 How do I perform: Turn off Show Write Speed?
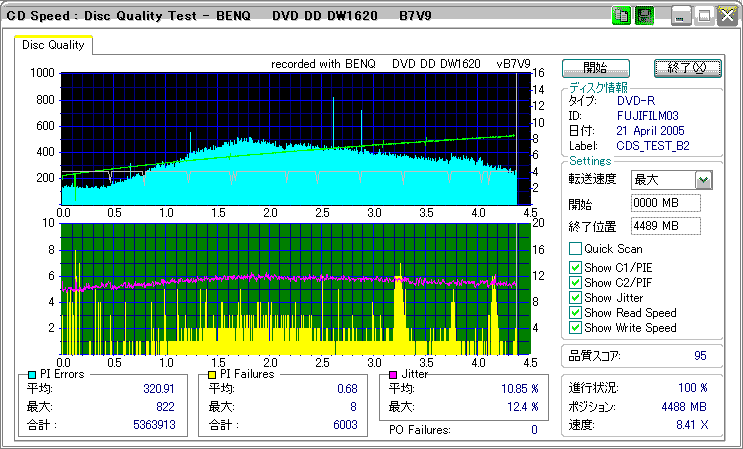point(575,328)
